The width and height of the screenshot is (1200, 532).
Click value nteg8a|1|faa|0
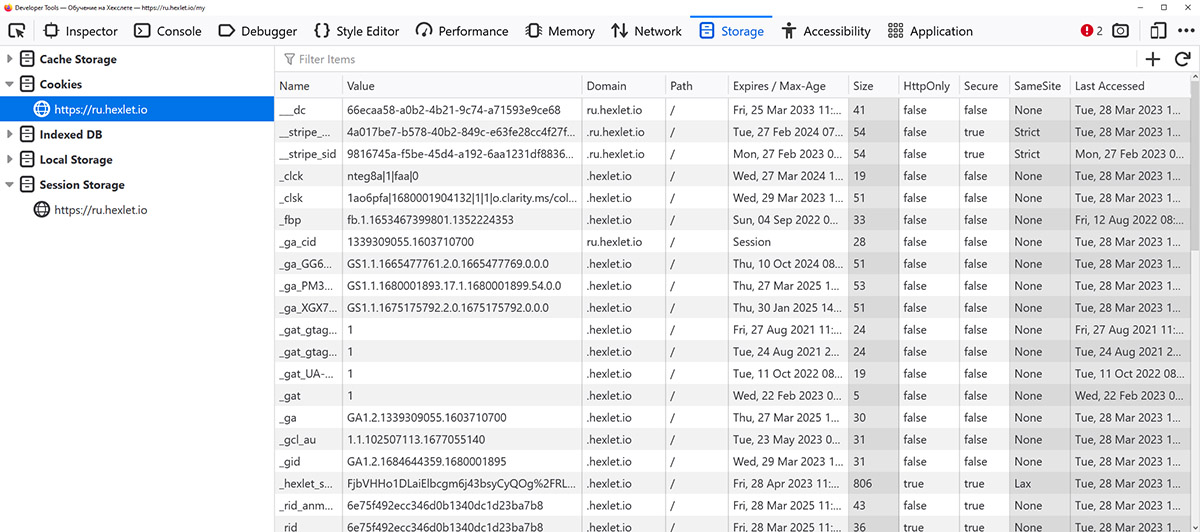coord(383,176)
